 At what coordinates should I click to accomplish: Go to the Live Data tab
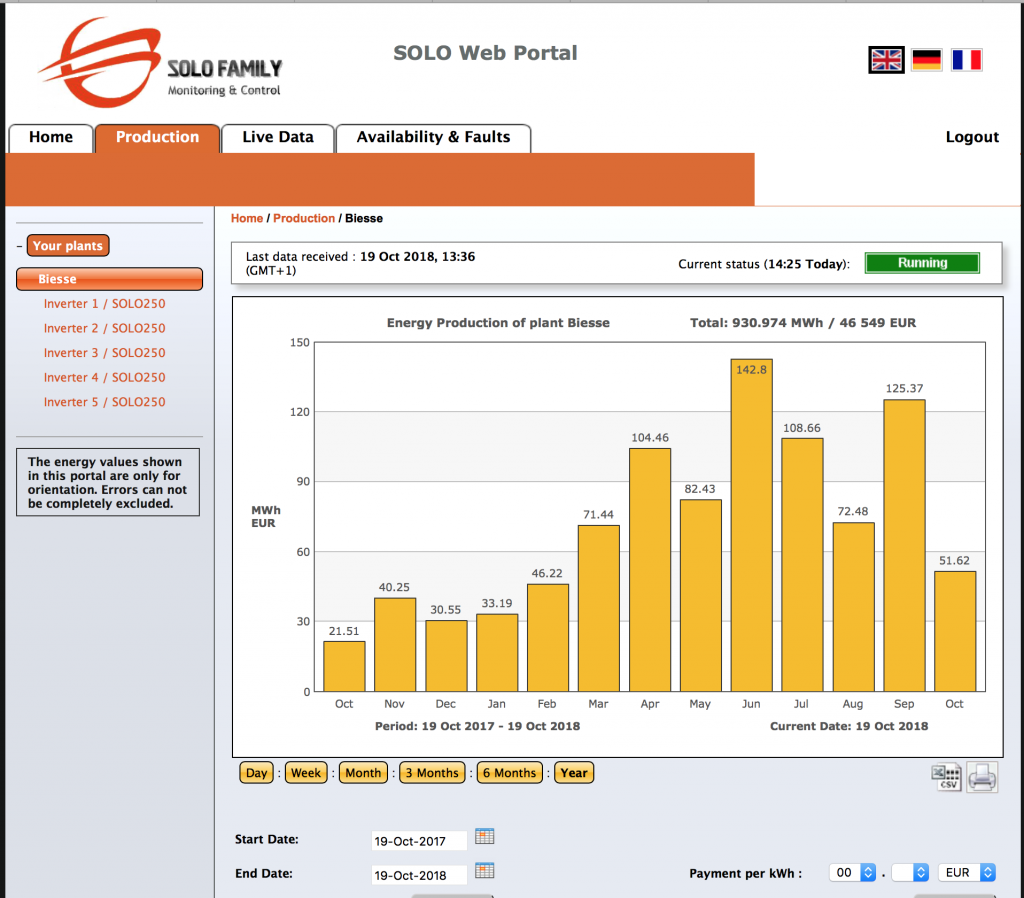[278, 138]
